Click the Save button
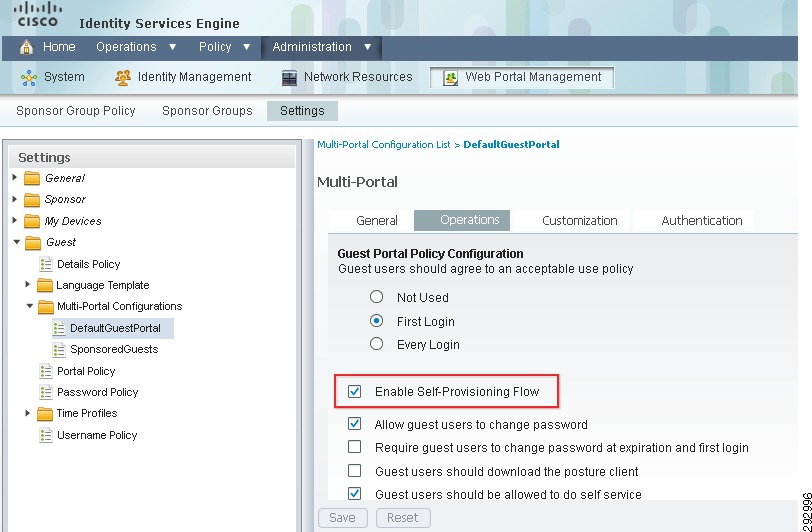 pyautogui.click(x=342, y=517)
